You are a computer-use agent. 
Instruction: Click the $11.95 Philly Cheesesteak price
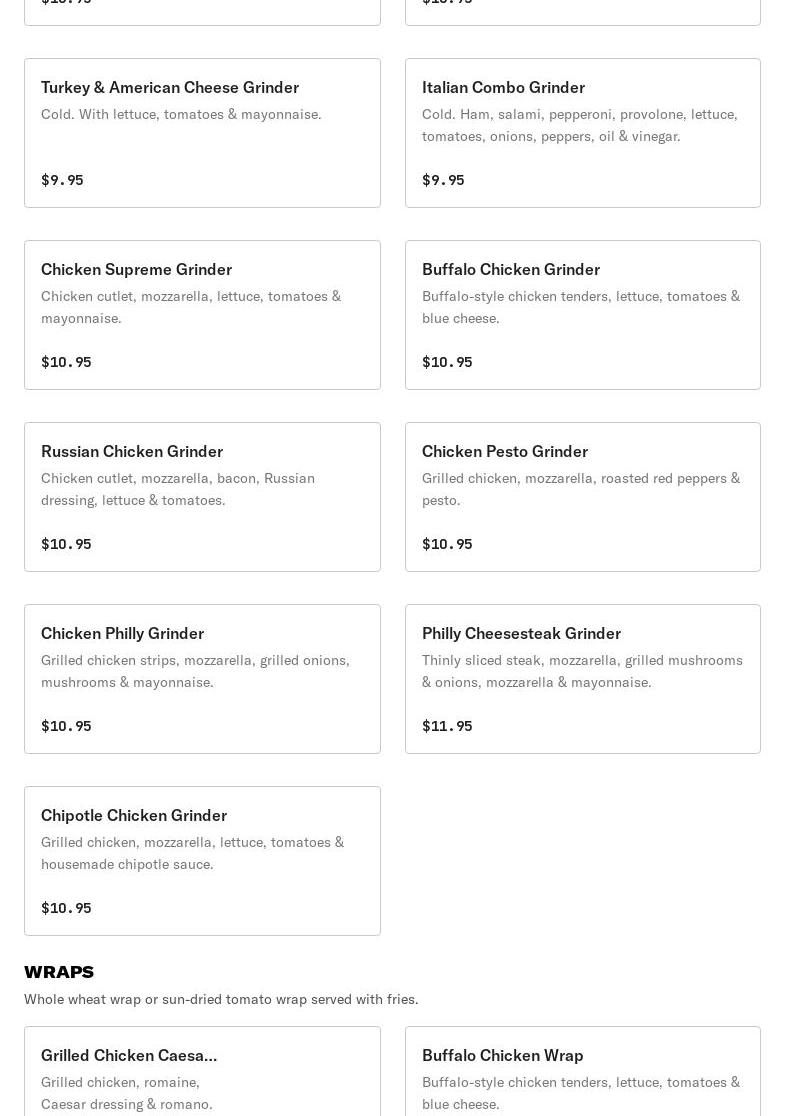click(x=447, y=726)
